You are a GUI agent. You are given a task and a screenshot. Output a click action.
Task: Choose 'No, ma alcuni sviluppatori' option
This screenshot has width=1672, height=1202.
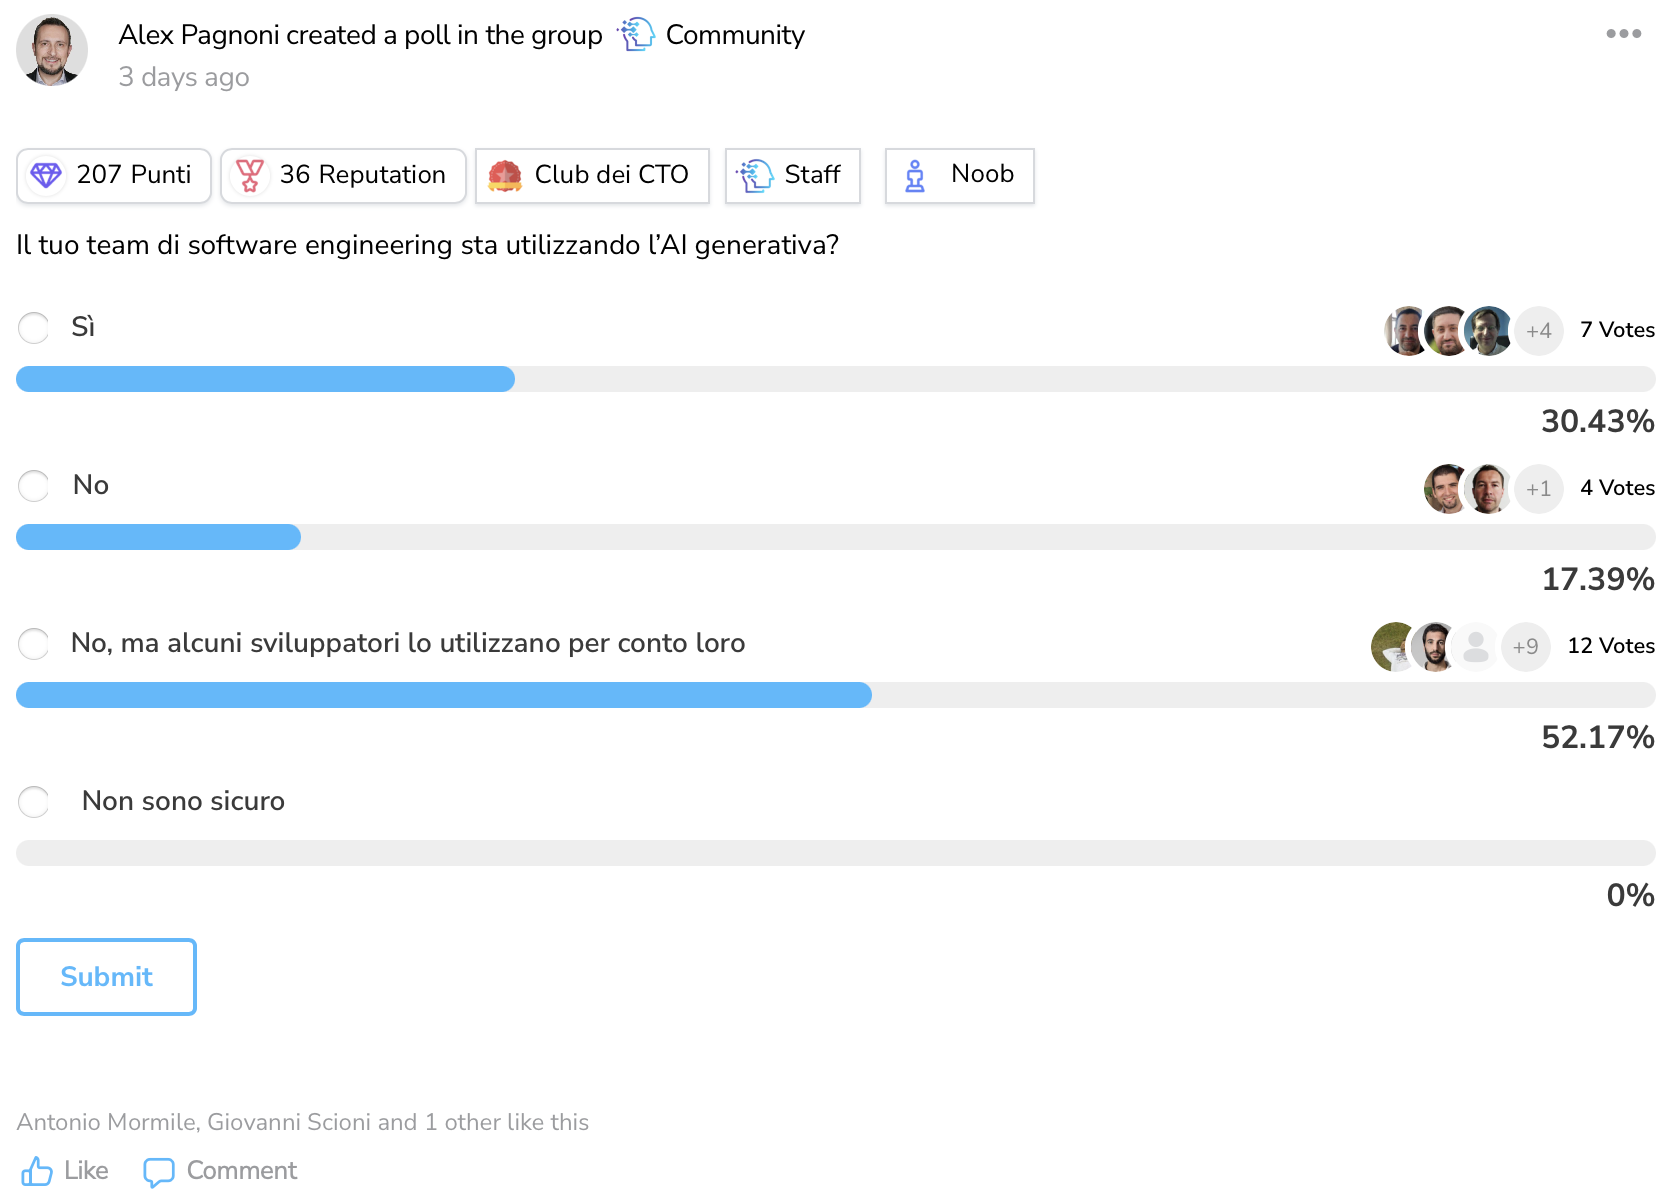tap(34, 644)
